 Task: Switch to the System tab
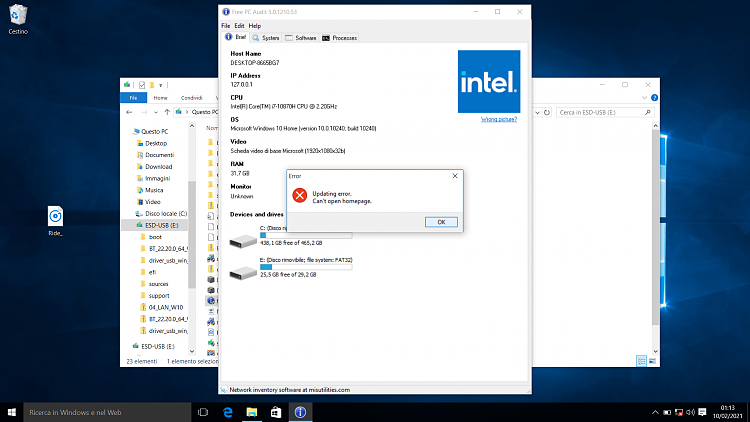(x=266, y=37)
